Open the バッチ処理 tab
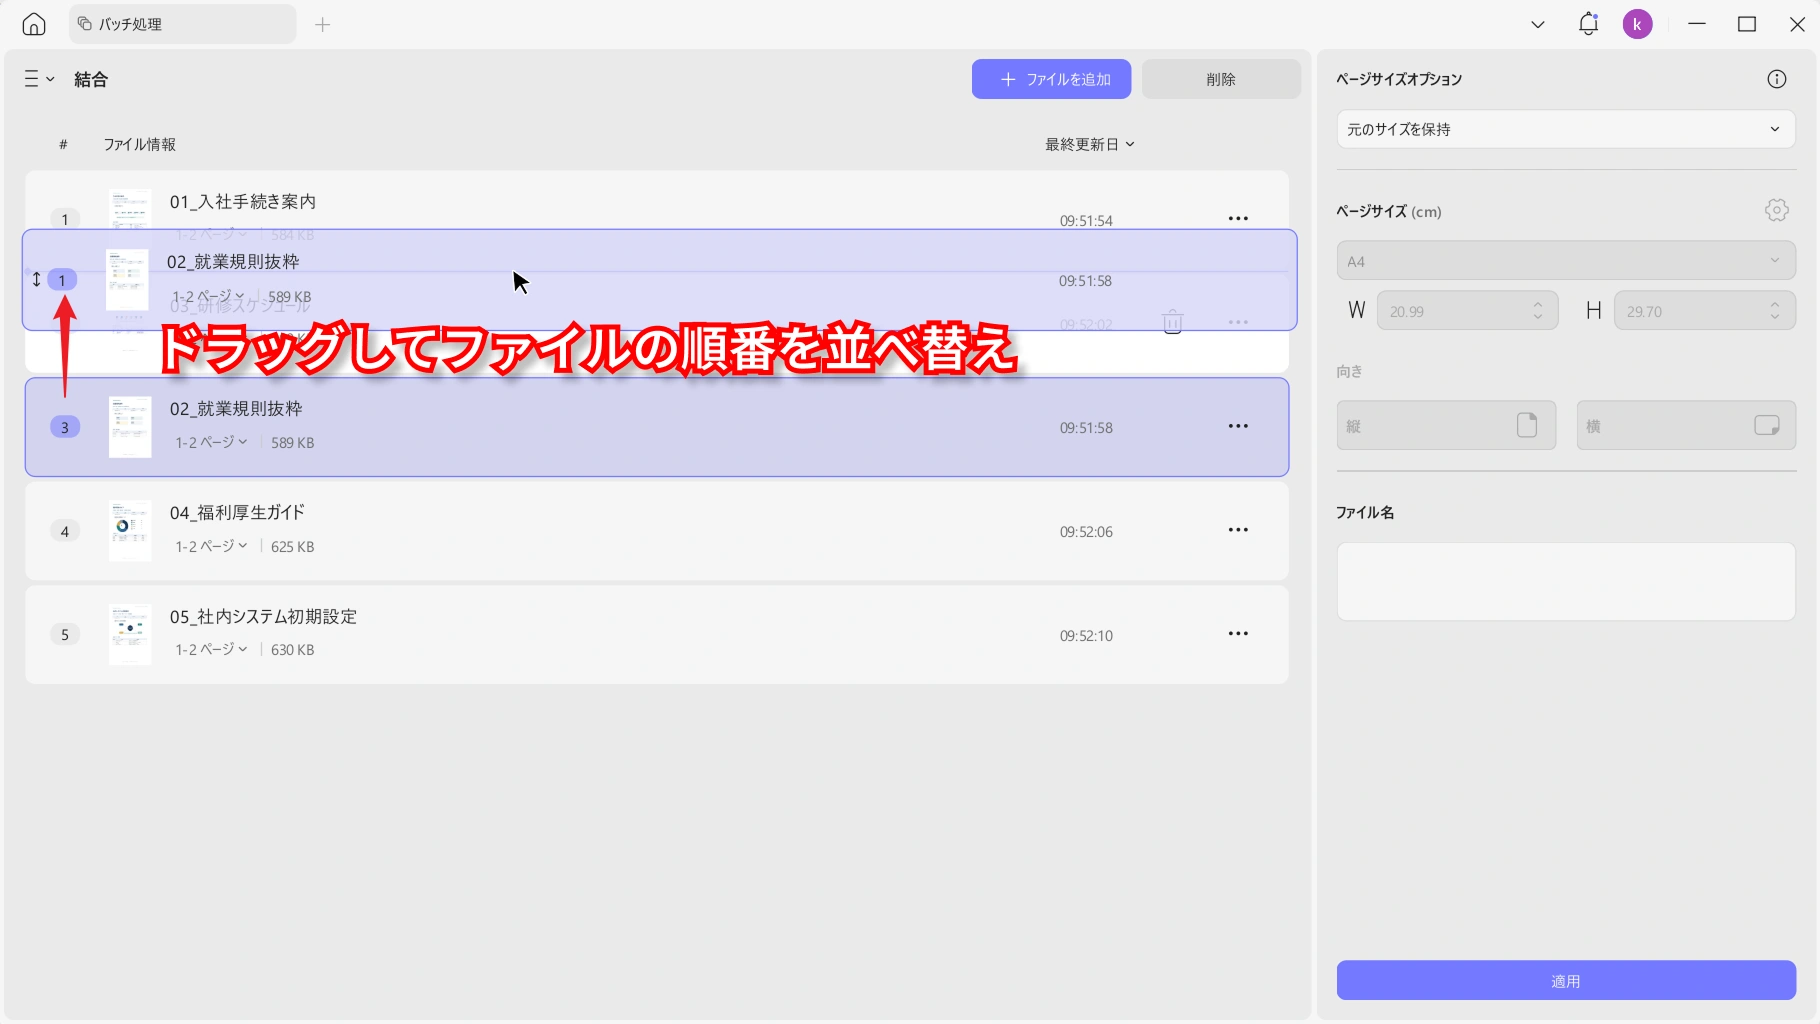 coord(182,24)
